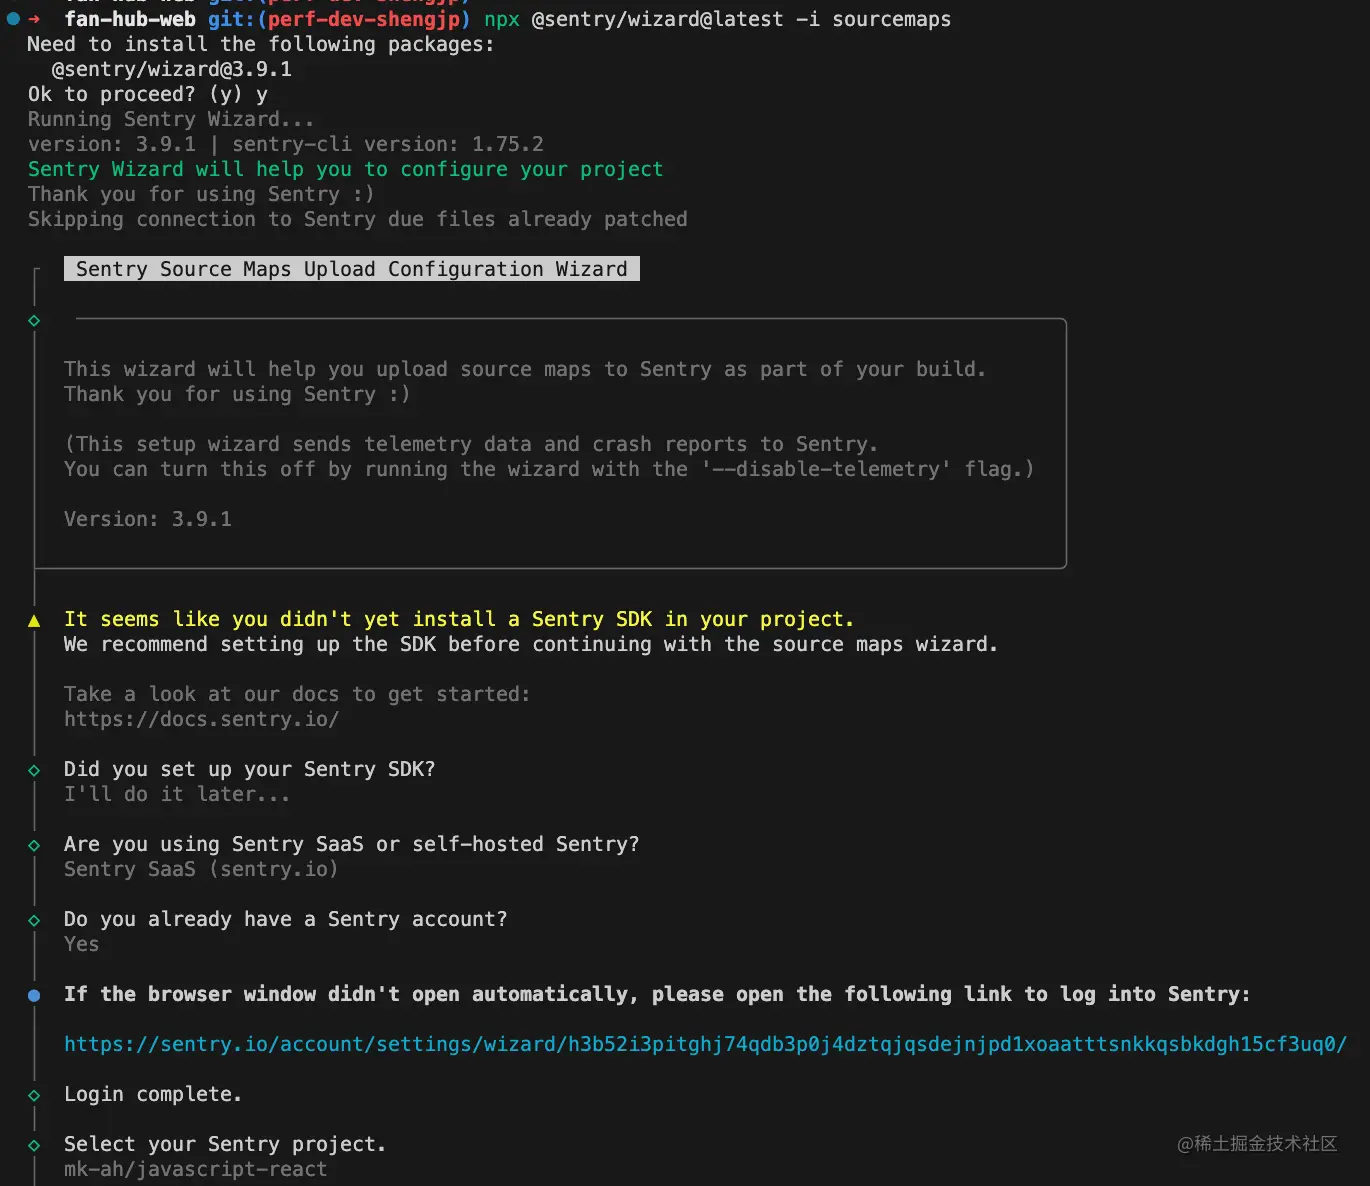1370x1186 pixels.
Task: Click diamond marker beside 'Select your Sentry project.'
Action: 34,1145
